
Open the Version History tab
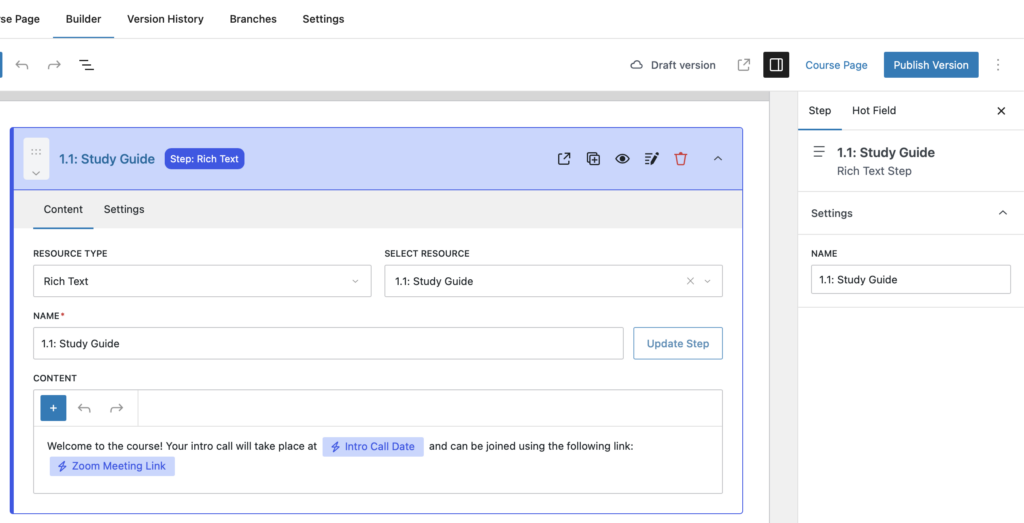(165, 19)
